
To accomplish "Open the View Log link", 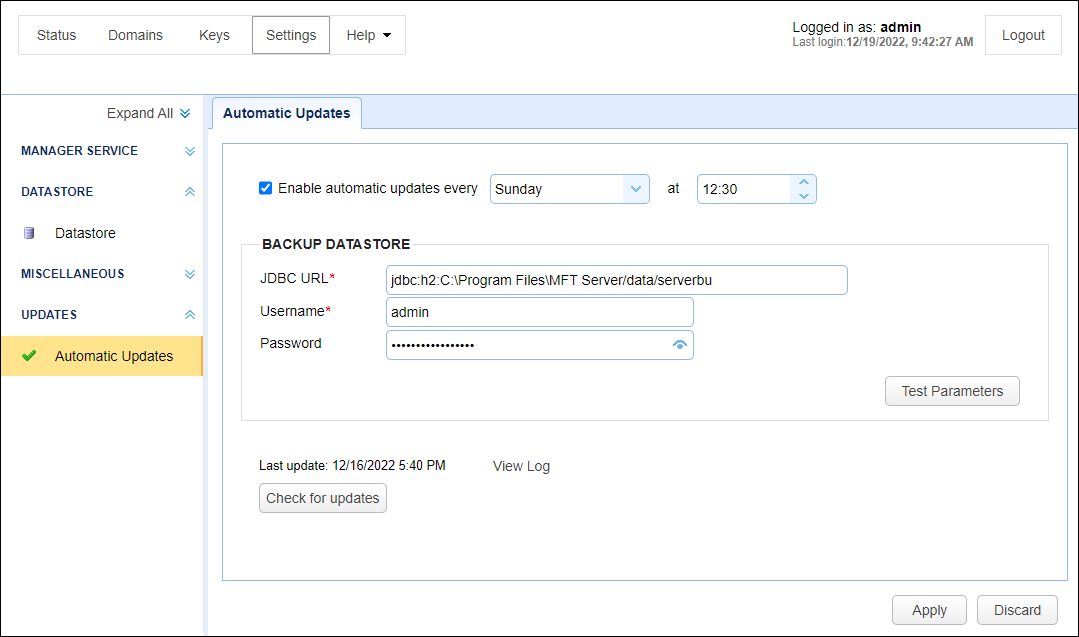I will point(521,466).
